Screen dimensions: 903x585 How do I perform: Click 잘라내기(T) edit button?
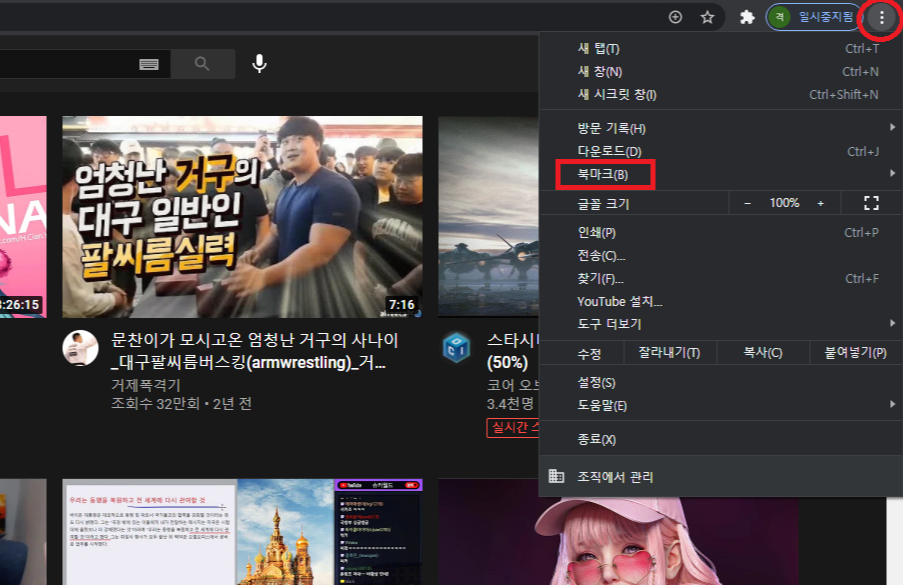point(669,353)
